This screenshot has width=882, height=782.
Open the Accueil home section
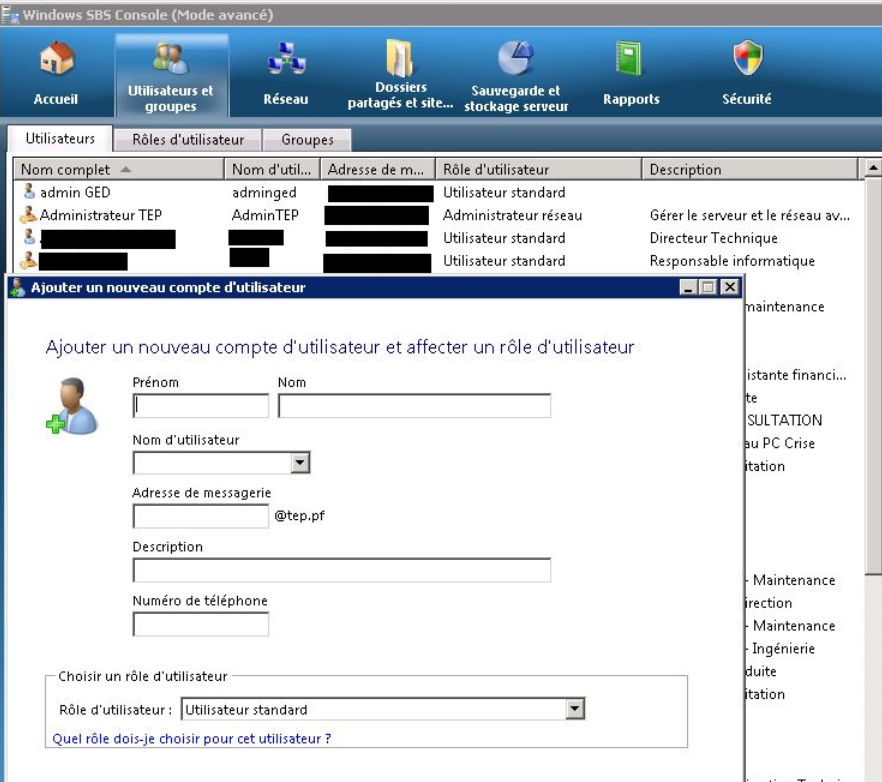(x=56, y=74)
